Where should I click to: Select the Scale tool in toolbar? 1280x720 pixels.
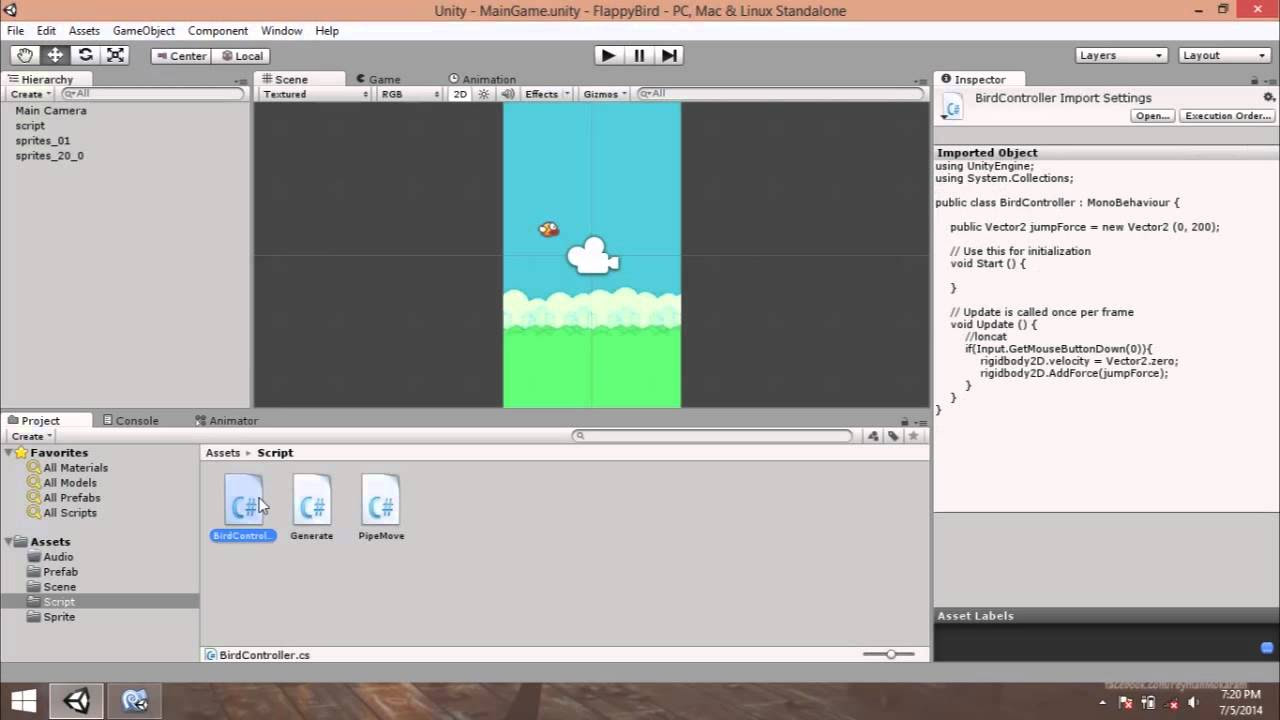pyautogui.click(x=115, y=56)
